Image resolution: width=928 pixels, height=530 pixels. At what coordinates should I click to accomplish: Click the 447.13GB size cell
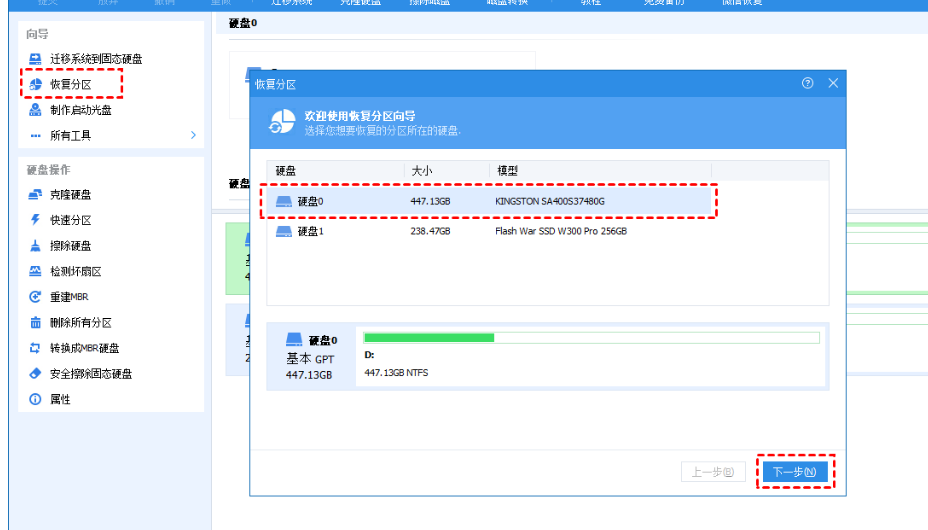pos(430,202)
